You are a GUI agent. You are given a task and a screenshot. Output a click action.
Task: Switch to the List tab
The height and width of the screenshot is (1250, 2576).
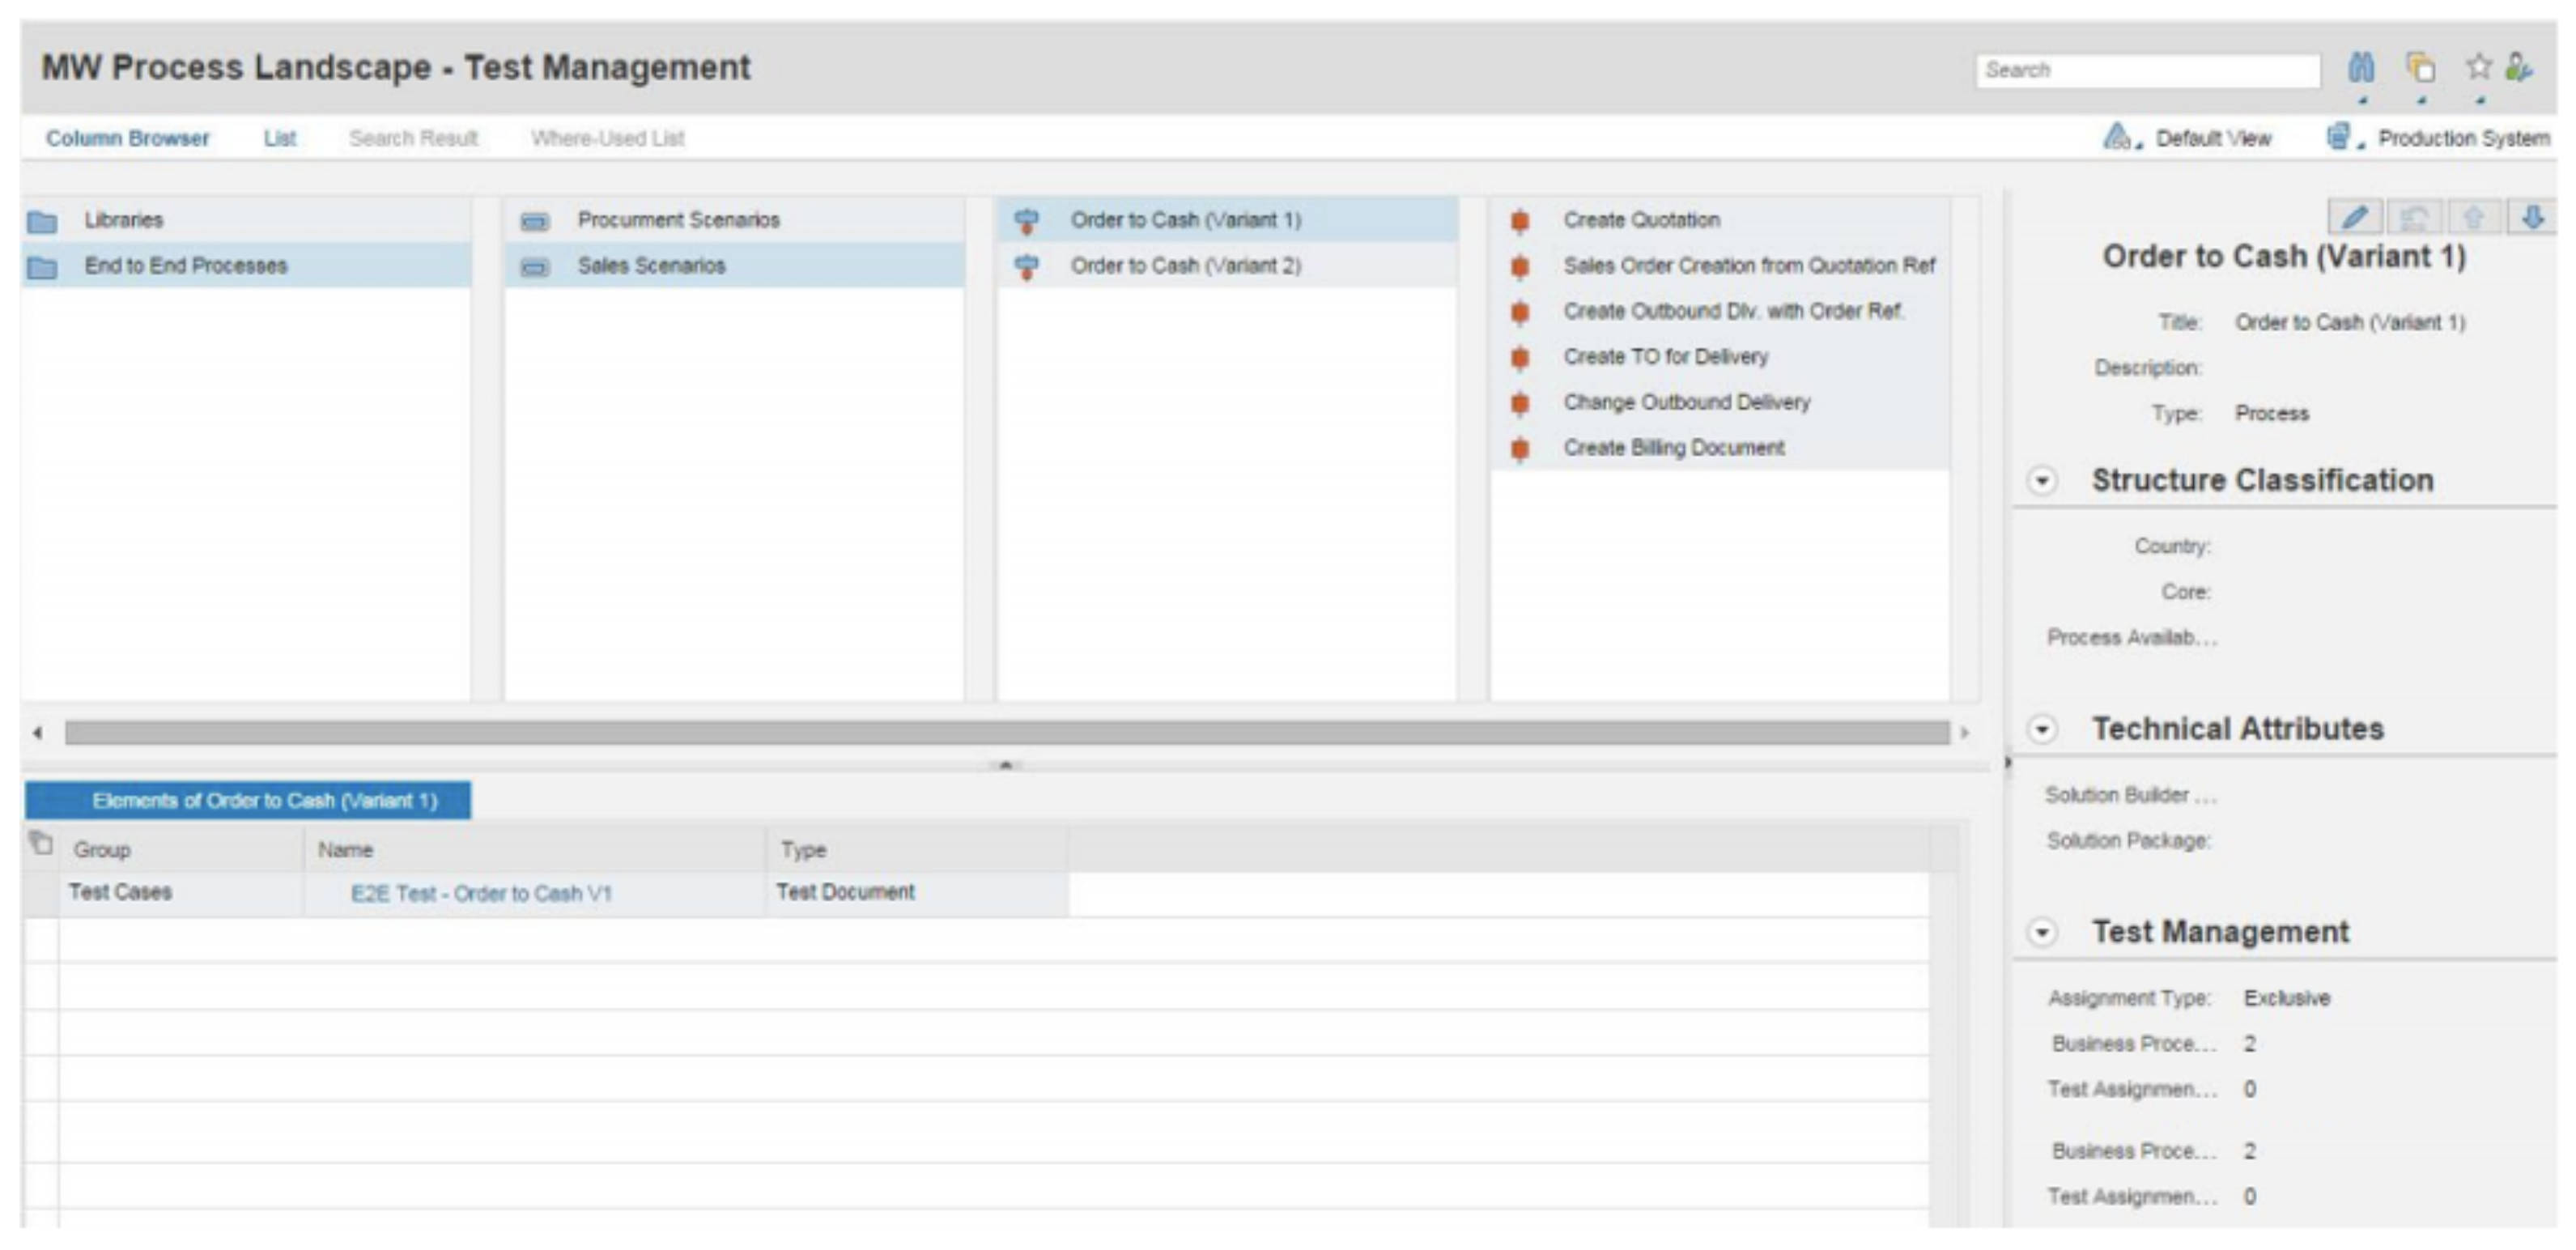coord(279,138)
